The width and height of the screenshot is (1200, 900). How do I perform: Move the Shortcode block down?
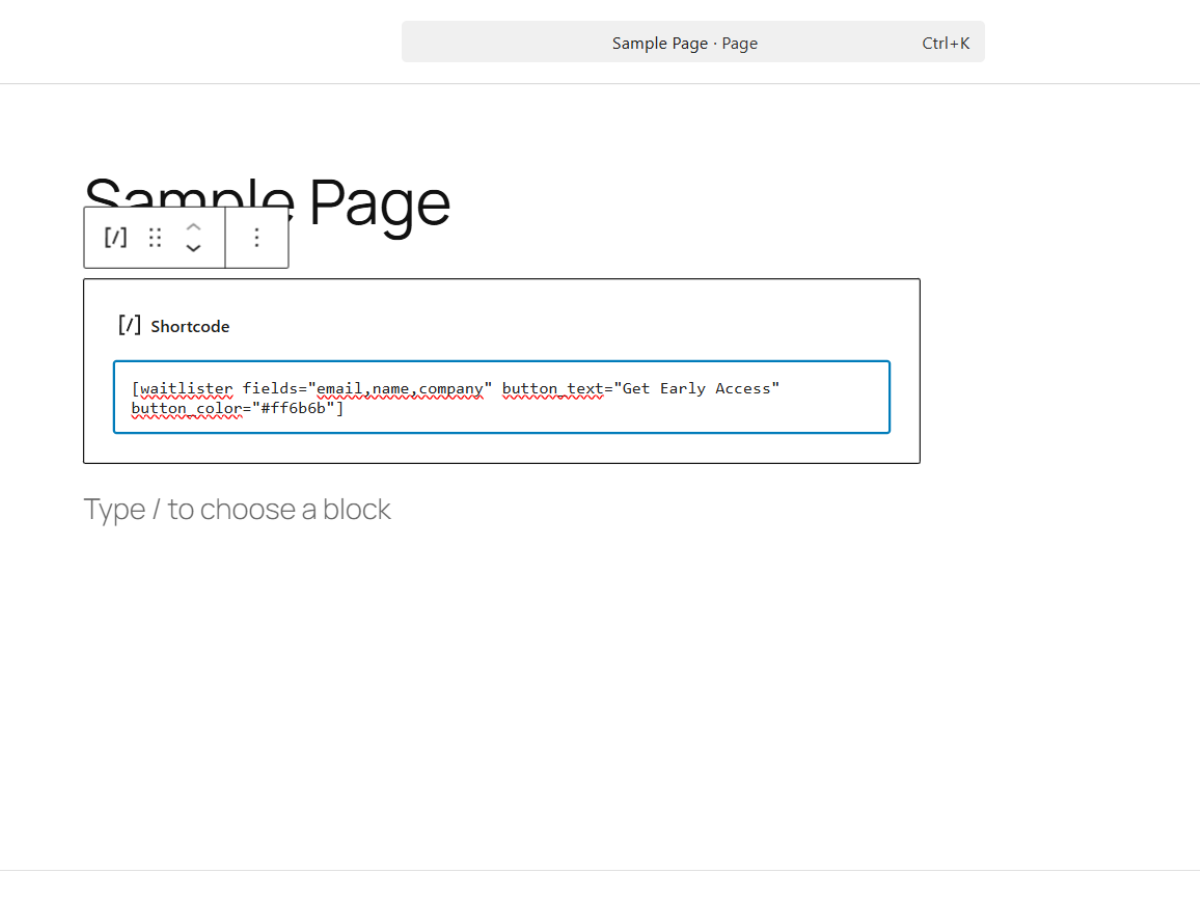(194, 249)
